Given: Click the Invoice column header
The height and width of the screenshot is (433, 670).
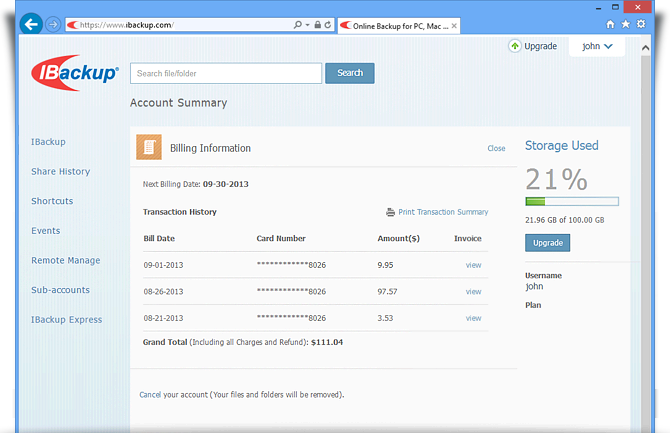Looking at the screenshot, I should [x=467, y=239].
